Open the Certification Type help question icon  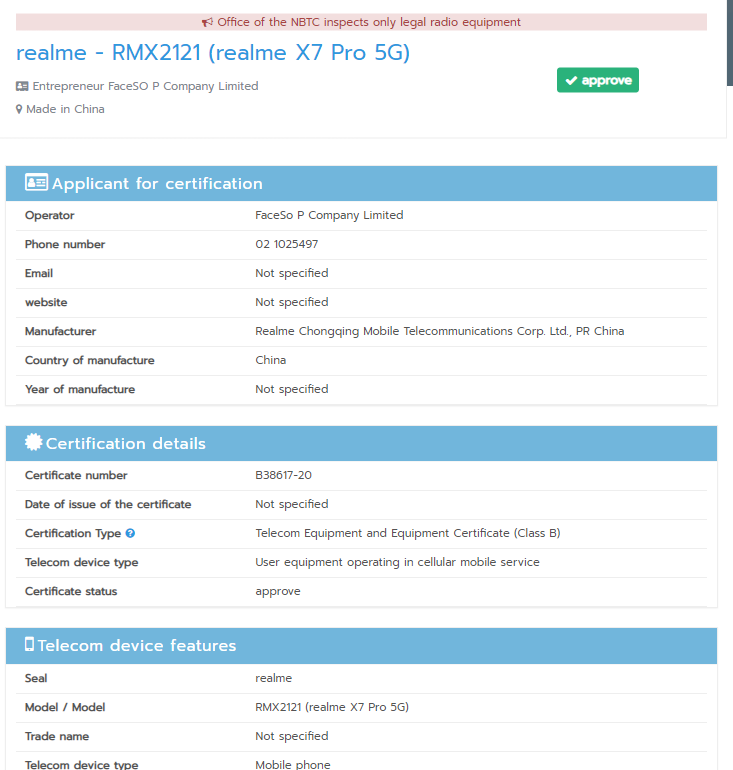point(130,533)
